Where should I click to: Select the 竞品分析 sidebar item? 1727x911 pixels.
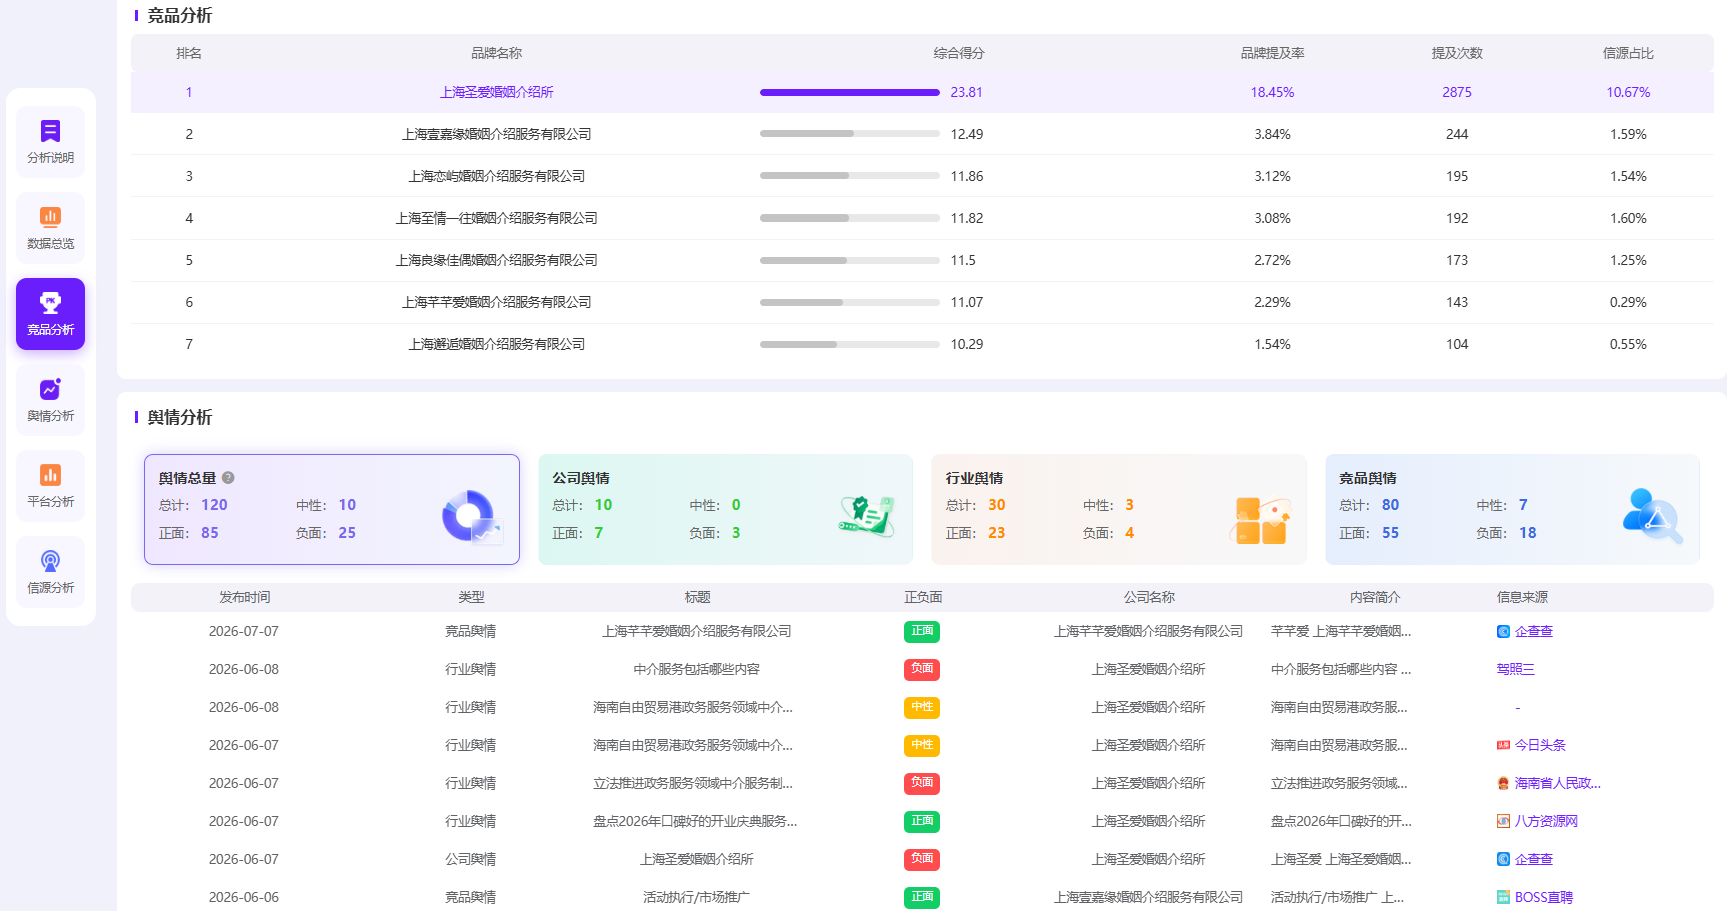coord(50,314)
